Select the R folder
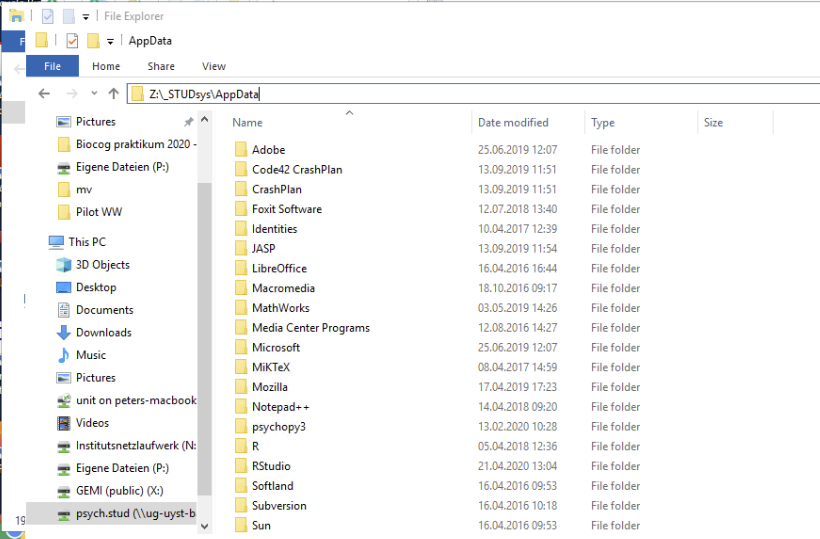 tap(255, 446)
